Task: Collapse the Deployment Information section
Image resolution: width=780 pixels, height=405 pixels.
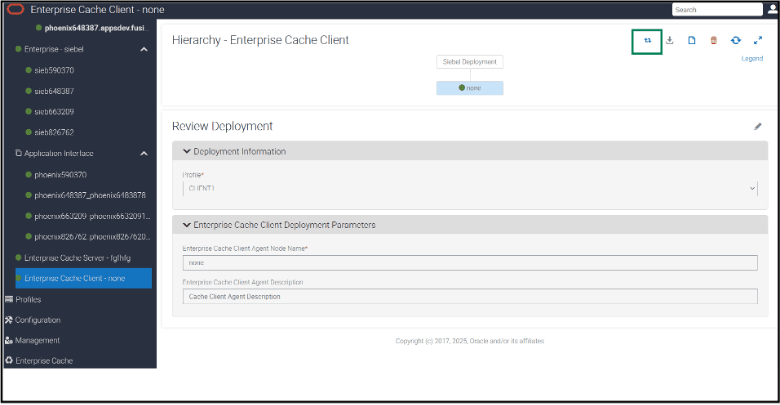Action: [x=187, y=151]
